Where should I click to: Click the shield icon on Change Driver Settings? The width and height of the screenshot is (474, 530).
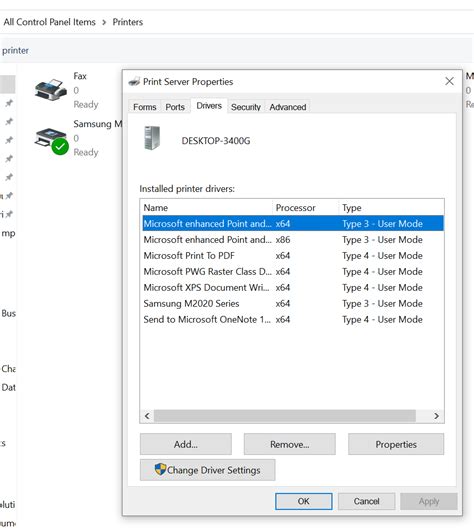(x=160, y=469)
